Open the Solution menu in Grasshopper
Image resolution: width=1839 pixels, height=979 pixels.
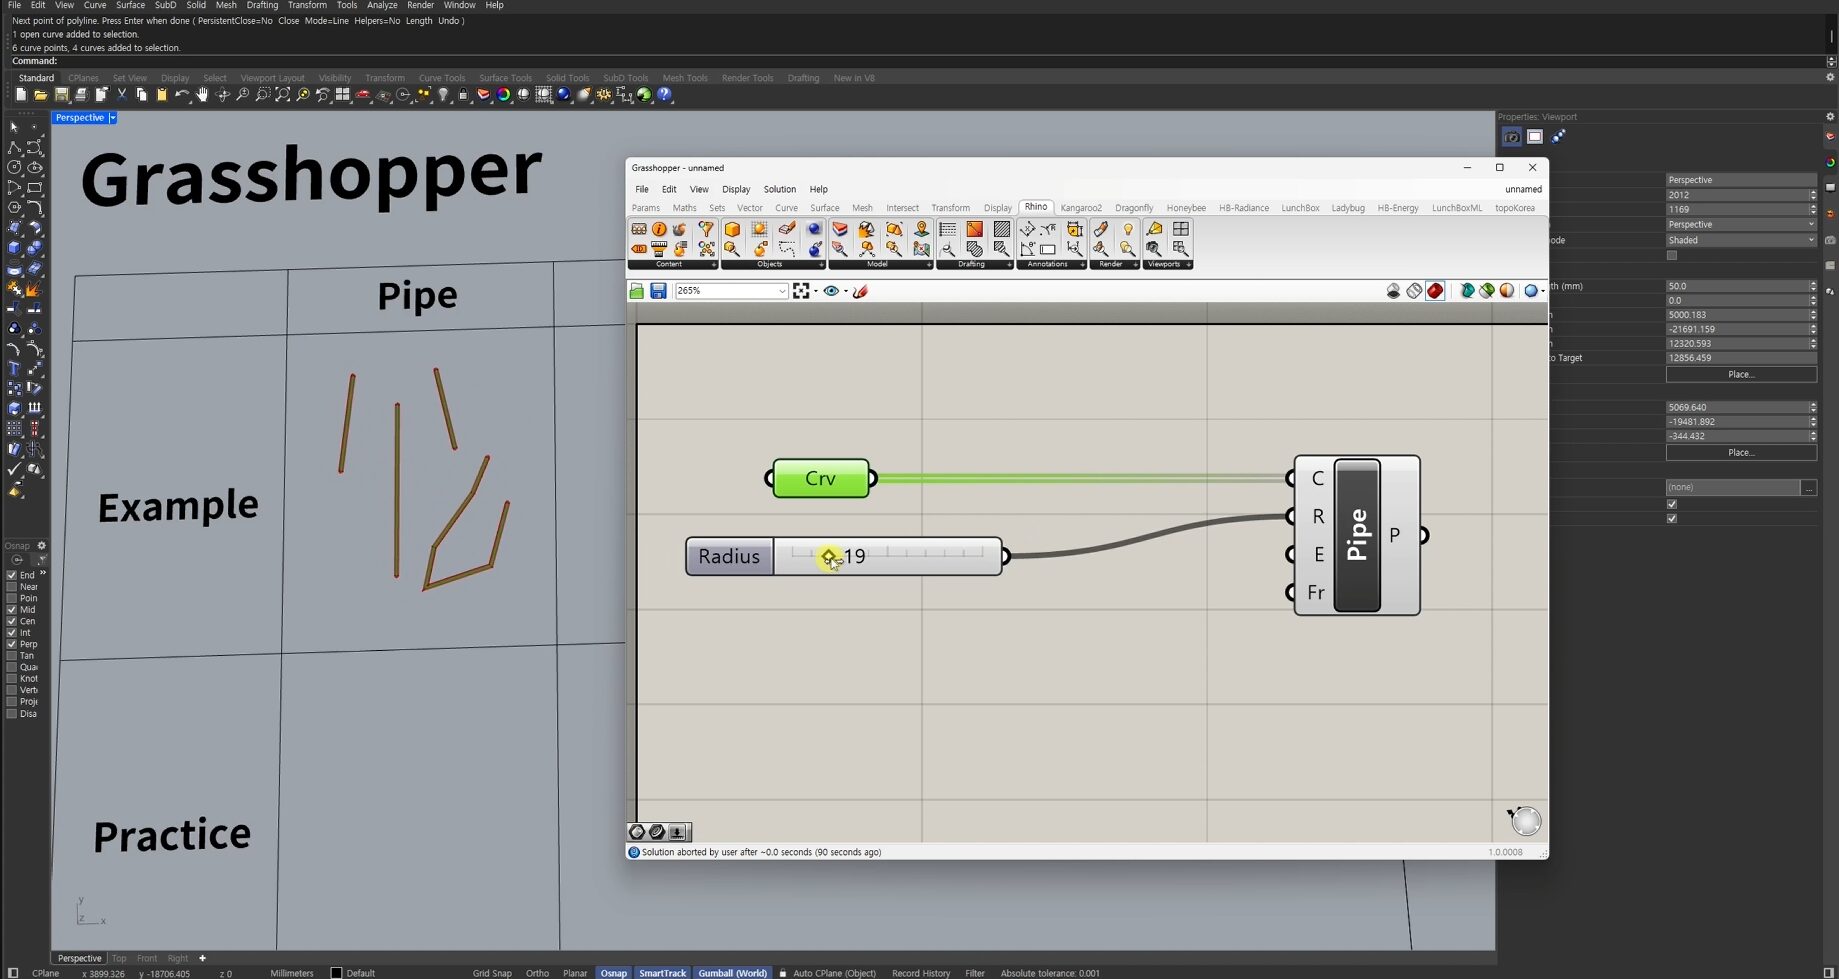779,189
